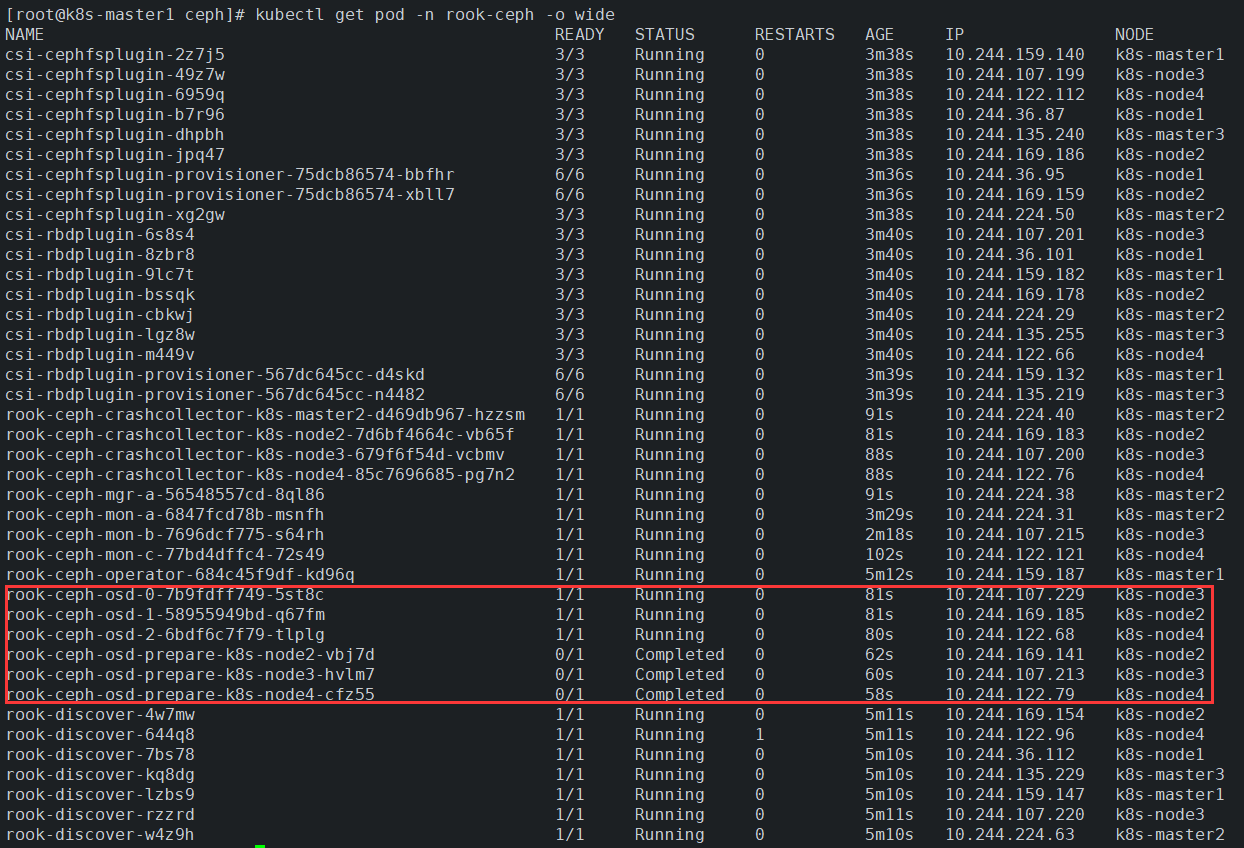Select pod name csi-cephfsplugin-xg2gw

[x=115, y=214]
